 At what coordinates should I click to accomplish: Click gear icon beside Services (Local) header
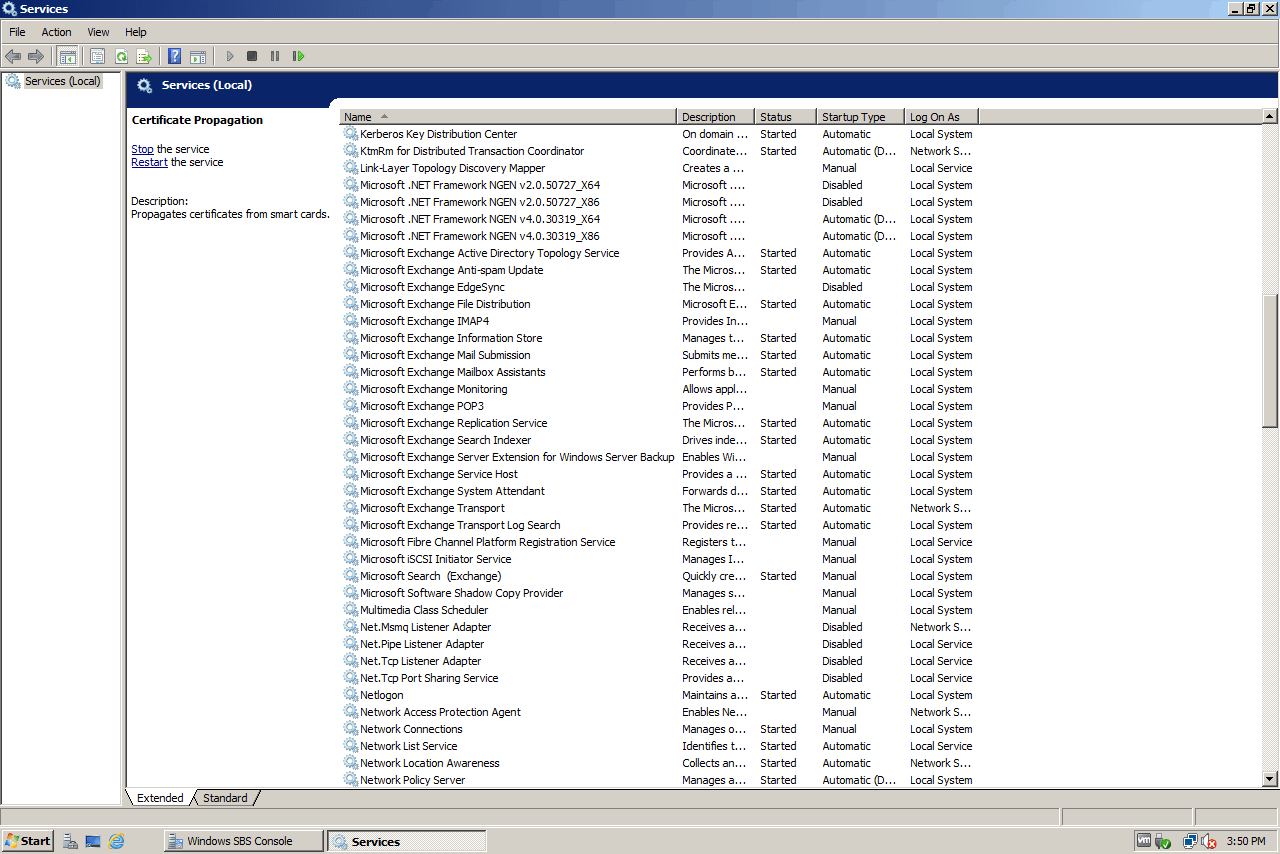coord(145,85)
